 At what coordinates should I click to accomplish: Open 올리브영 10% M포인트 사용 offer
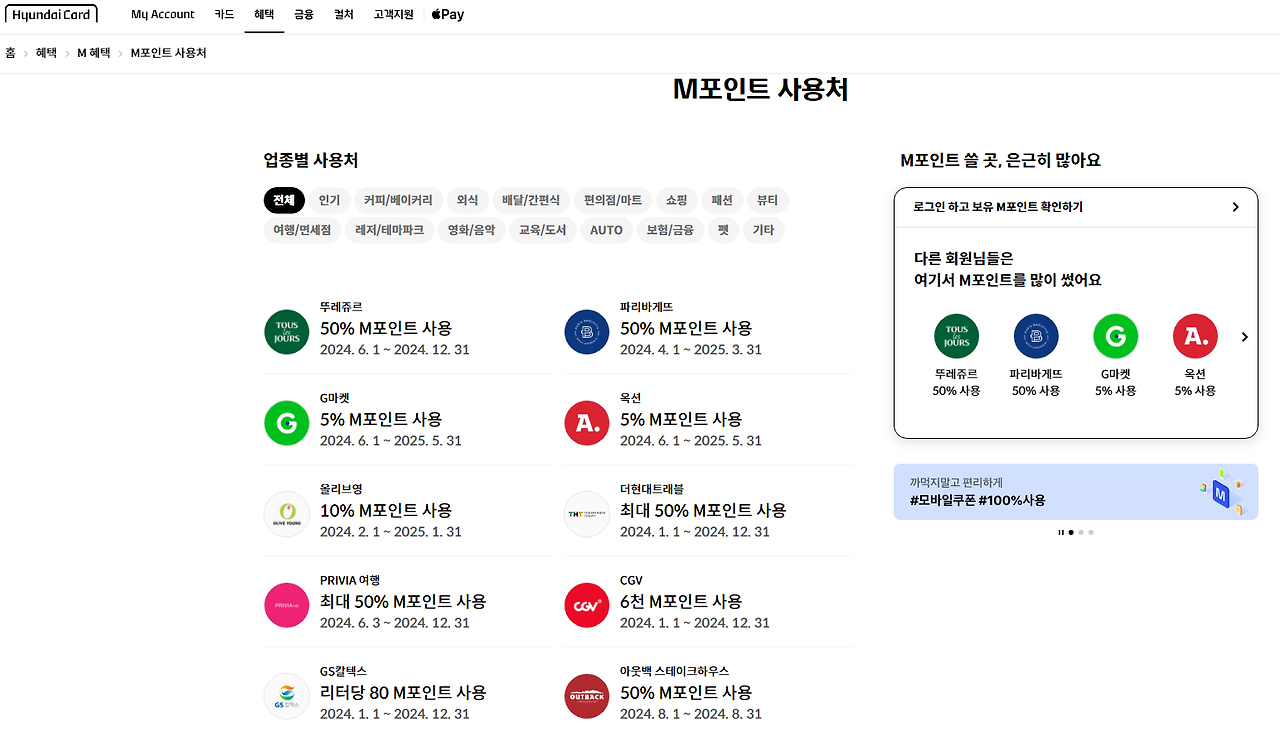407,511
